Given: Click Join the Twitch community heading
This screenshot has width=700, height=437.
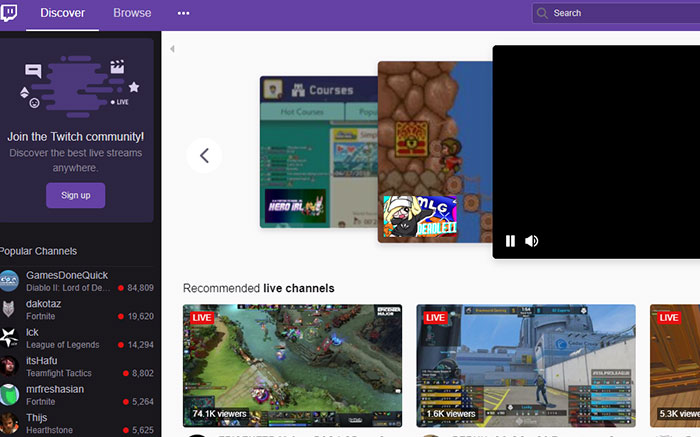Looking at the screenshot, I should pos(75,137).
